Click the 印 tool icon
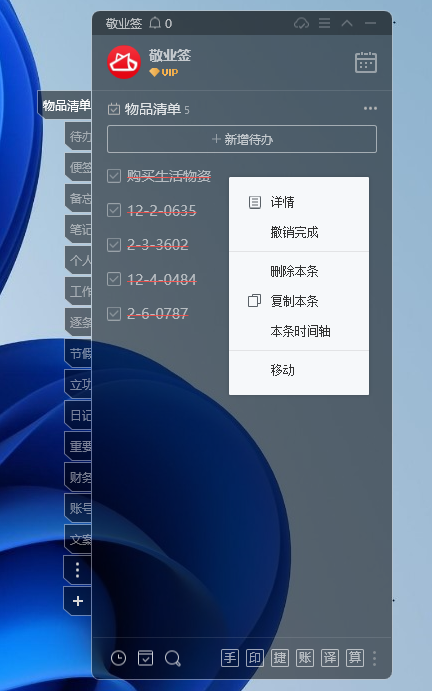The width and height of the screenshot is (432, 691). tap(255, 658)
